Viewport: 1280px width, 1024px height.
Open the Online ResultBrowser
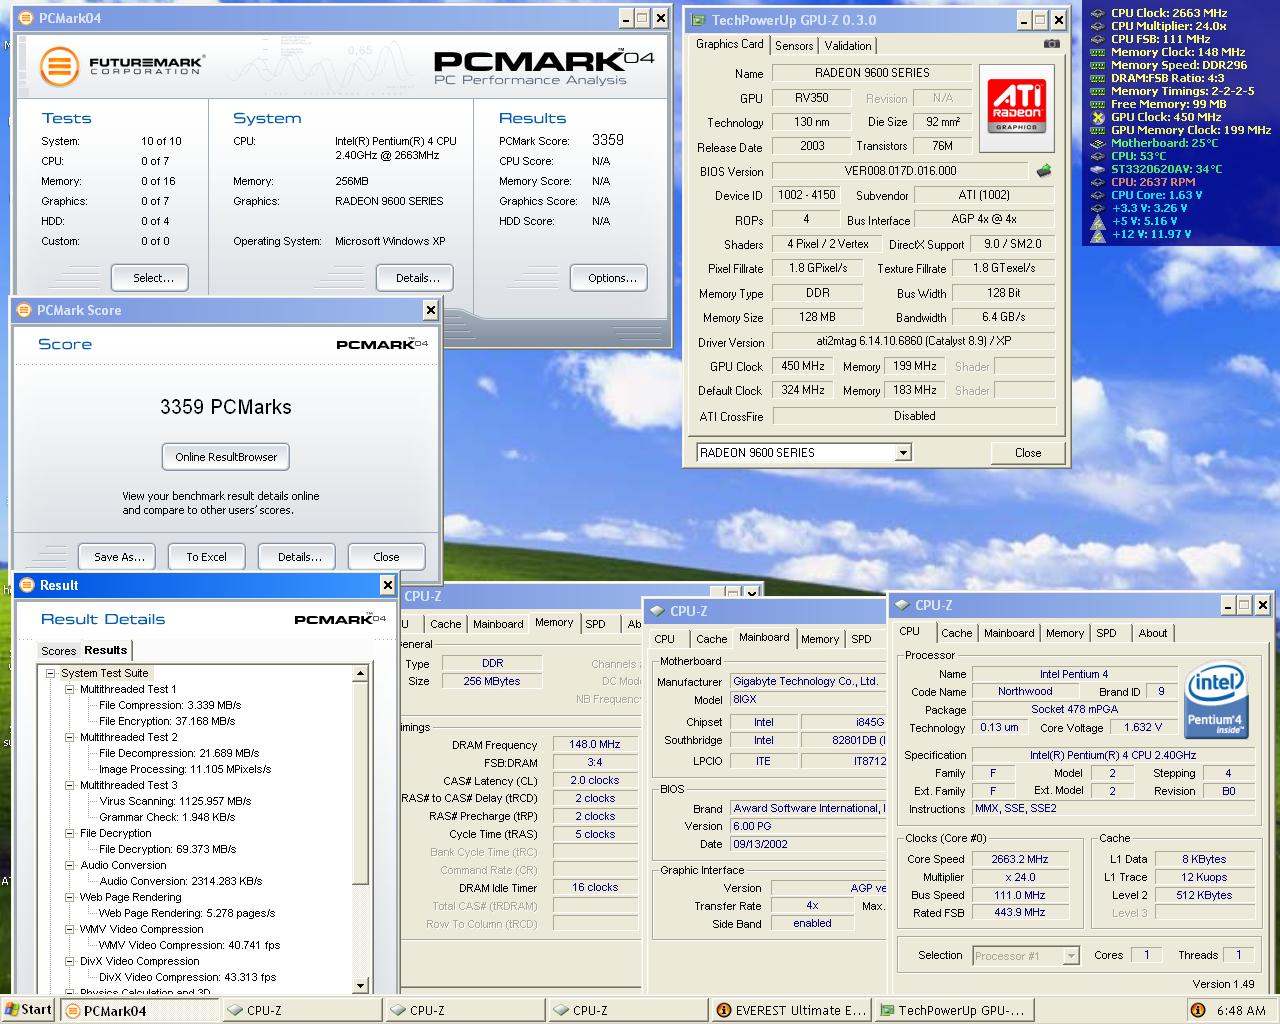pos(226,457)
